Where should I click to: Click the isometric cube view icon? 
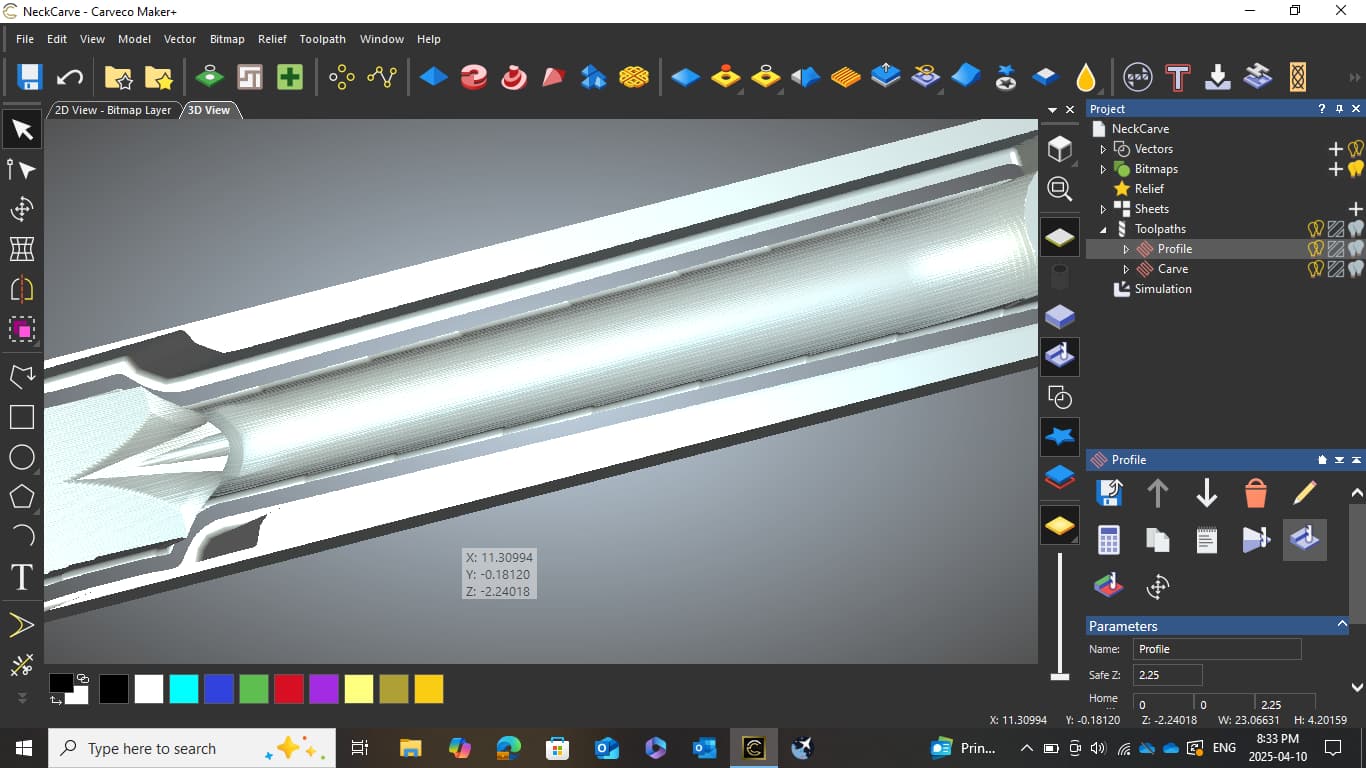click(1059, 149)
